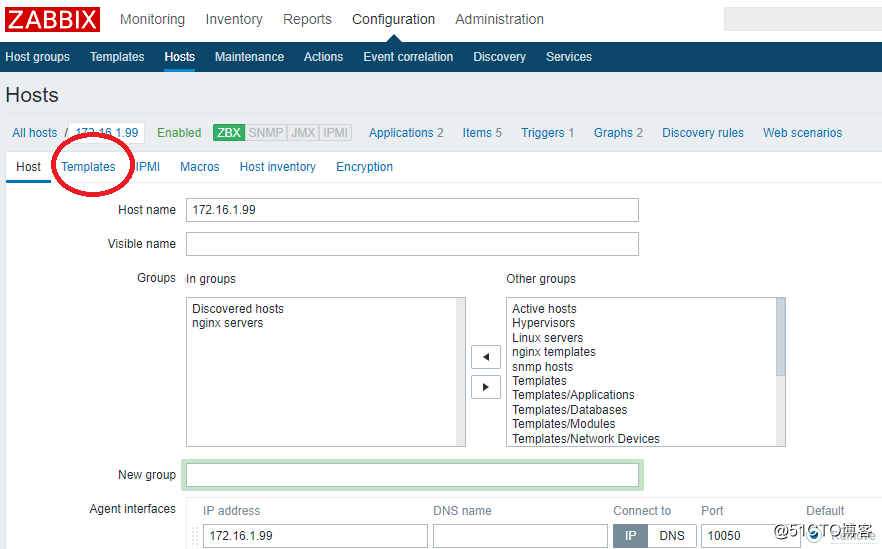Click the ZBX availability badge
This screenshot has width=882, height=549.
pos(228,133)
